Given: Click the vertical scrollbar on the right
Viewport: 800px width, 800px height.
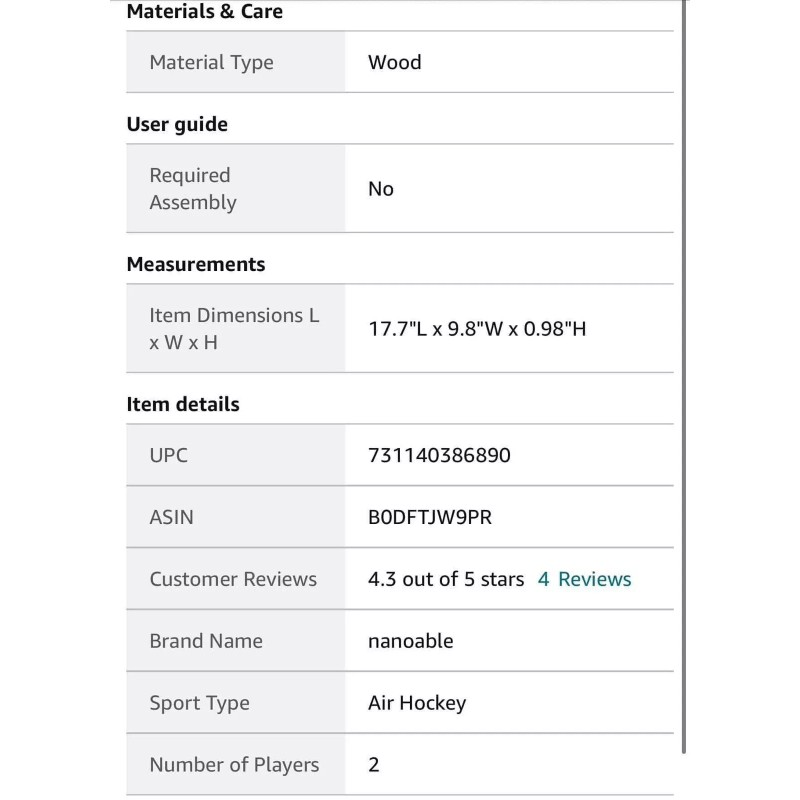Looking at the screenshot, I should 684,380.
